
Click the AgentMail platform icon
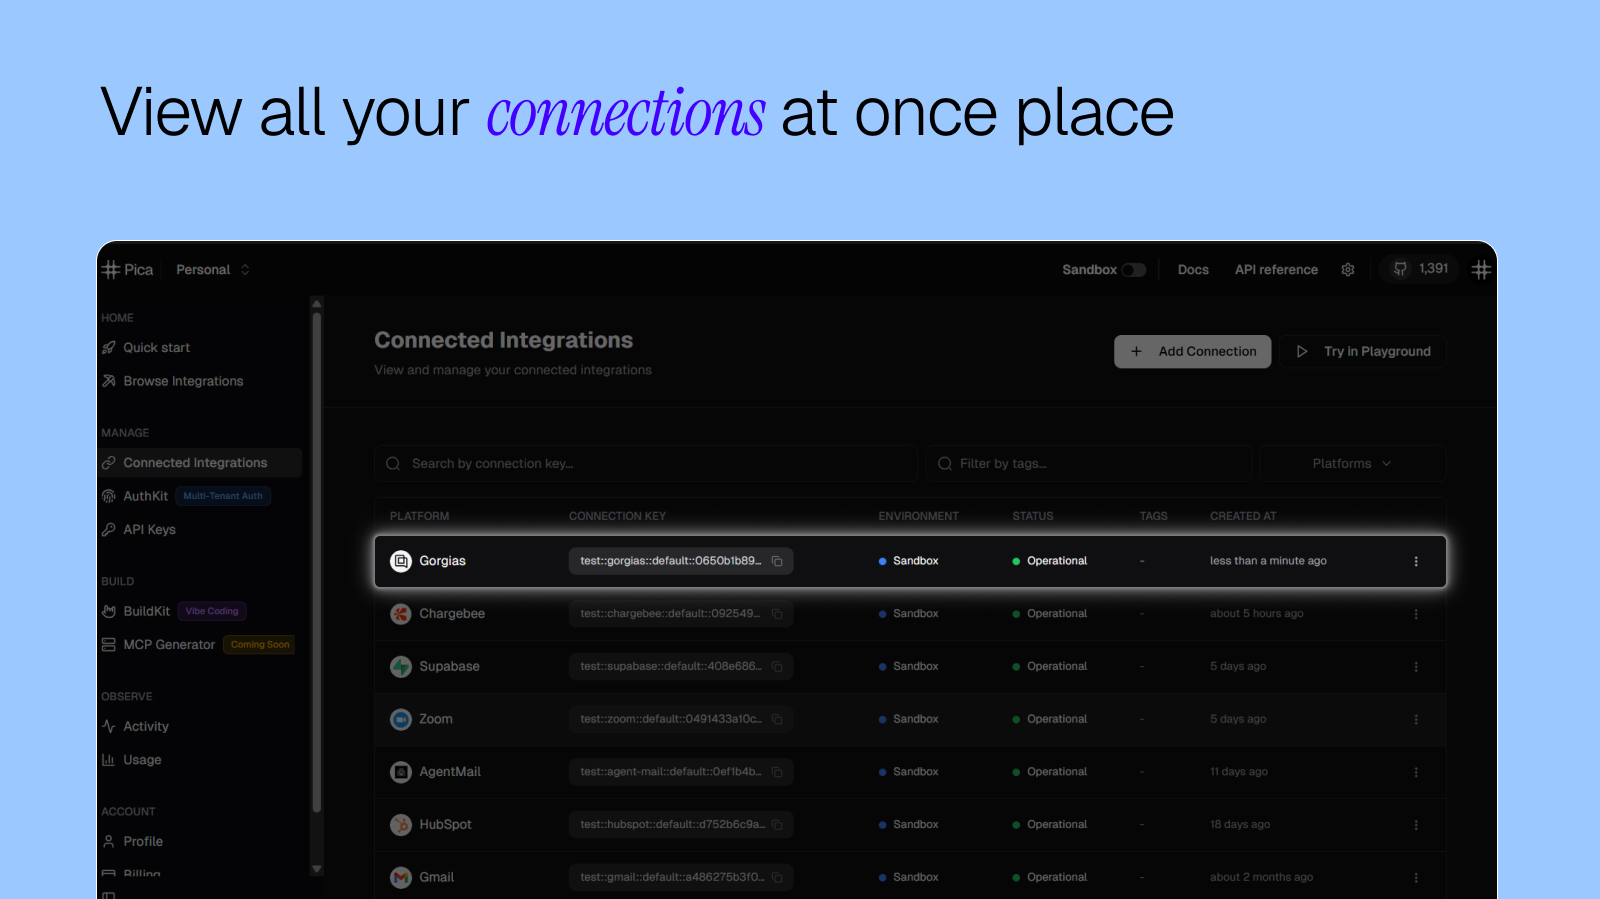tap(401, 772)
